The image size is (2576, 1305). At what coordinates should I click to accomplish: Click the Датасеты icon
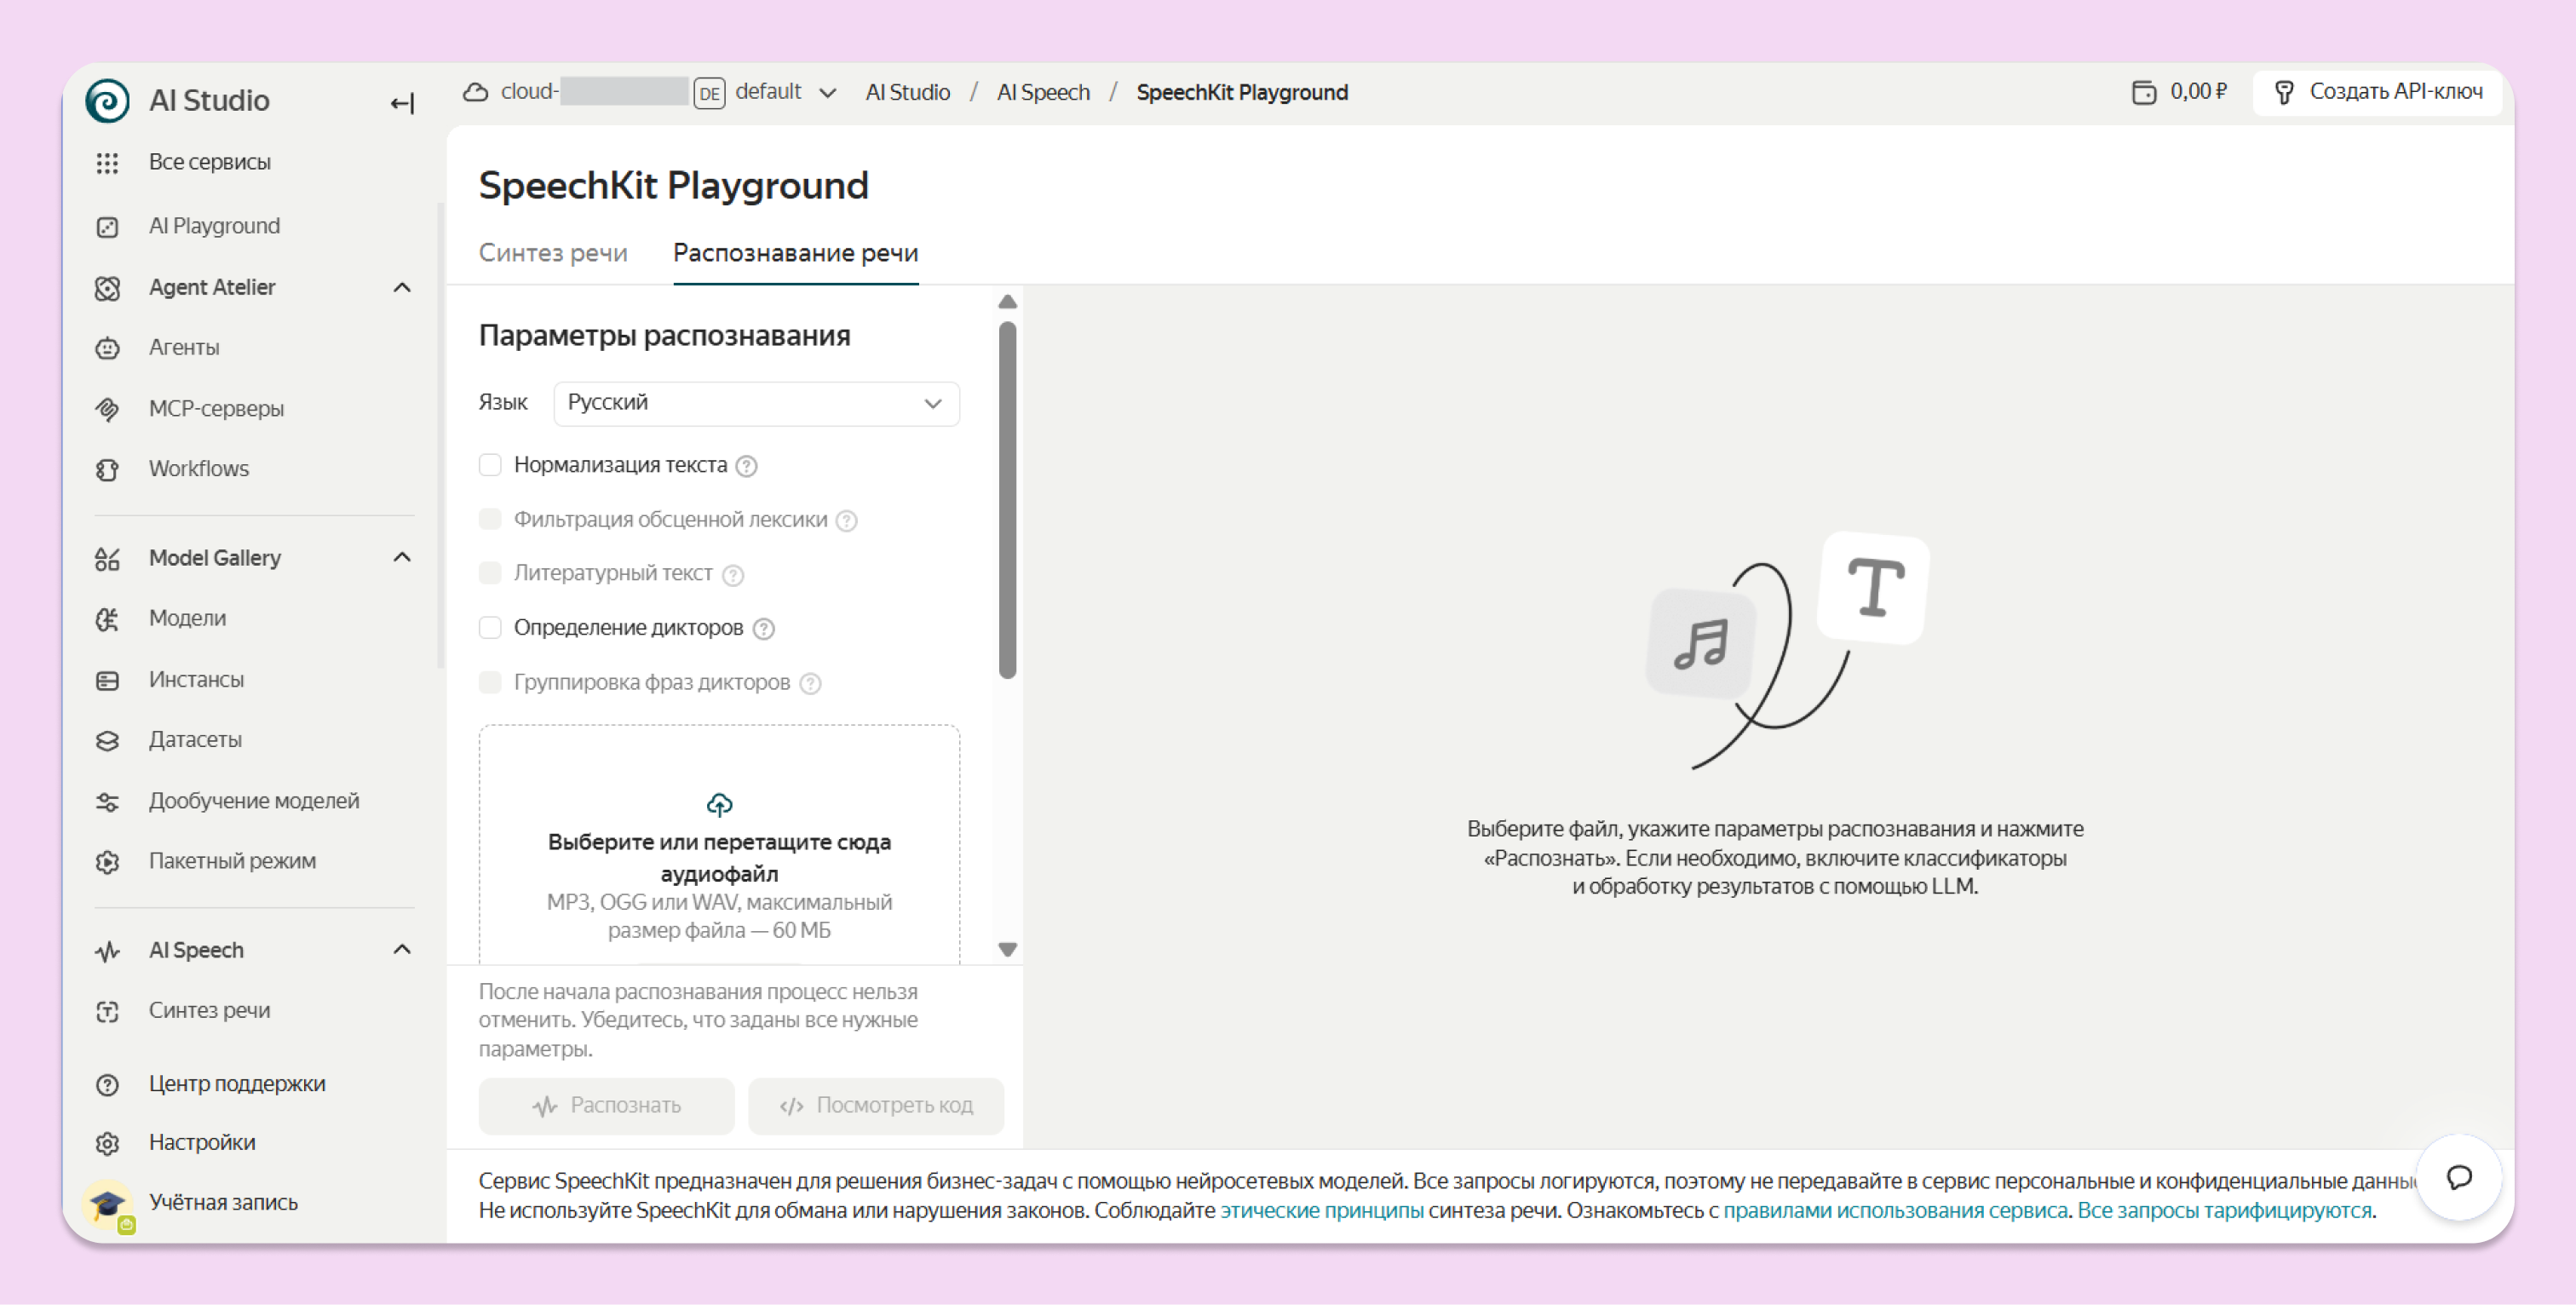click(x=107, y=740)
